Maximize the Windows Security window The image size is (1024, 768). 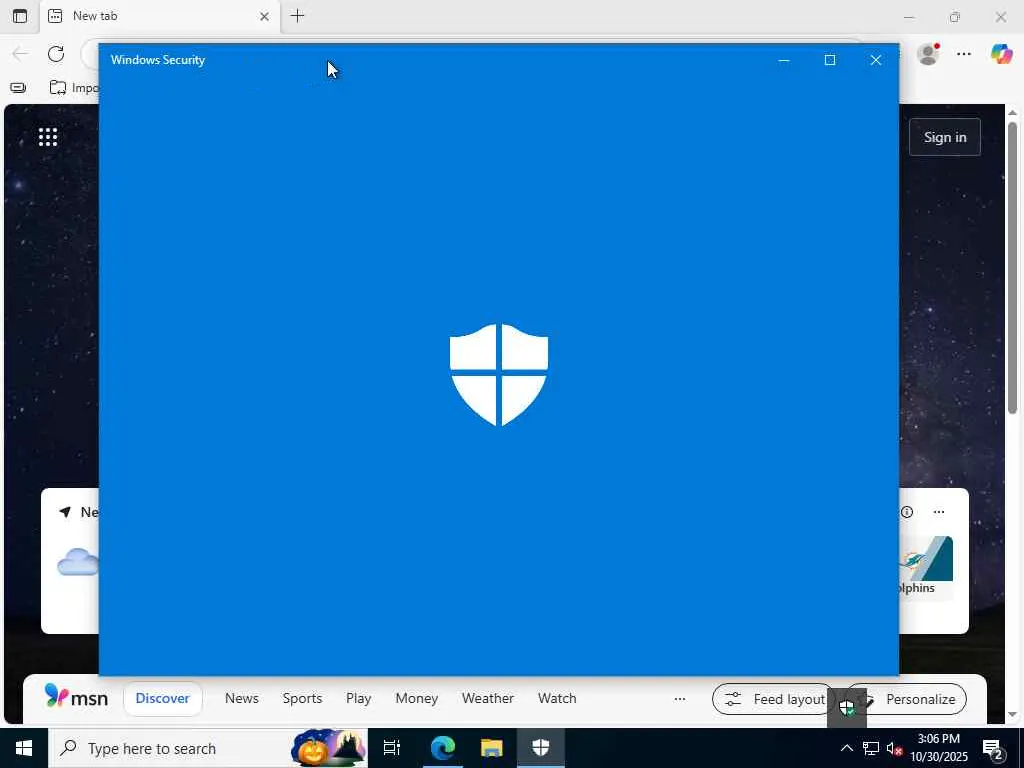pyautogui.click(x=830, y=60)
